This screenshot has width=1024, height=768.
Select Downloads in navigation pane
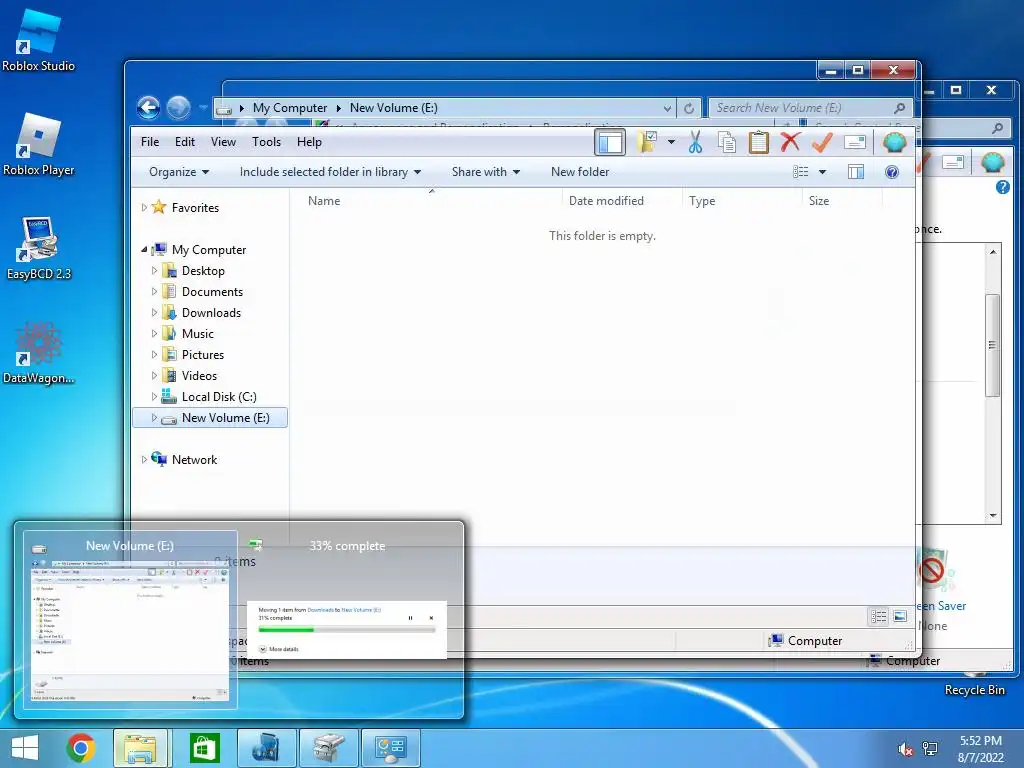coord(212,313)
